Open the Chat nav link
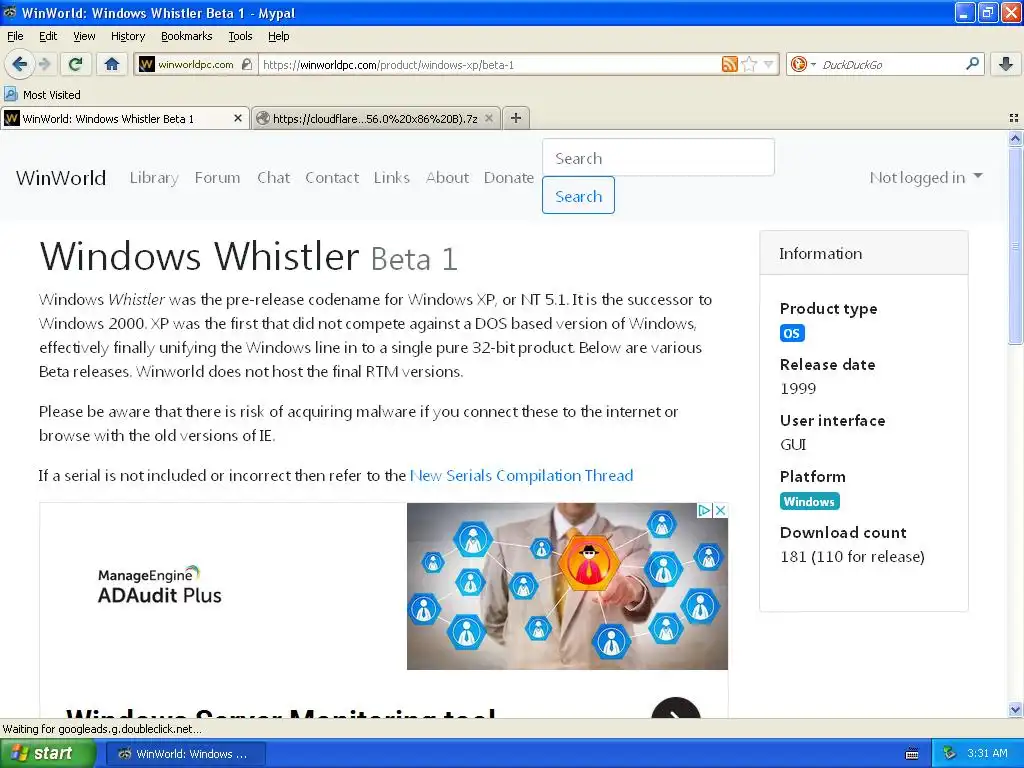The width and height of the screenshot is (1024, 768). pos(274,178)
